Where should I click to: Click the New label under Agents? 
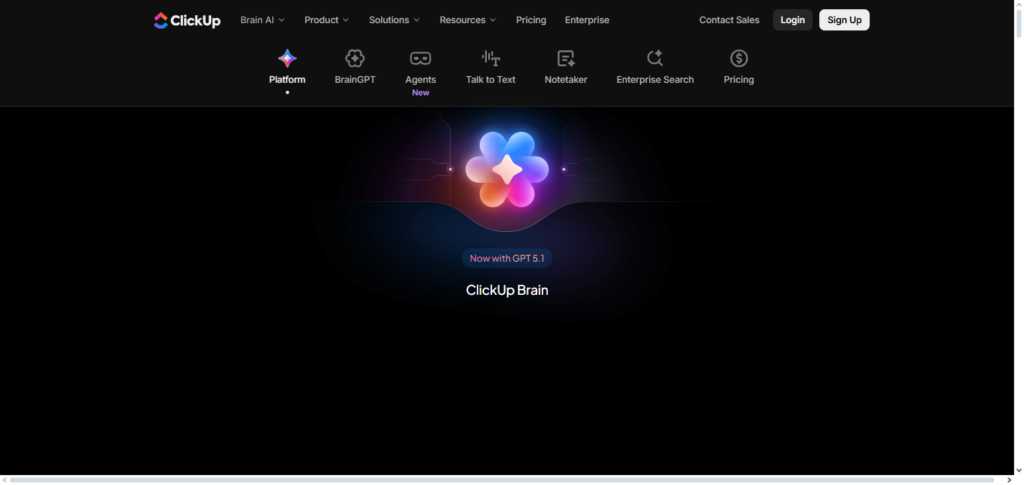(421, 93)
